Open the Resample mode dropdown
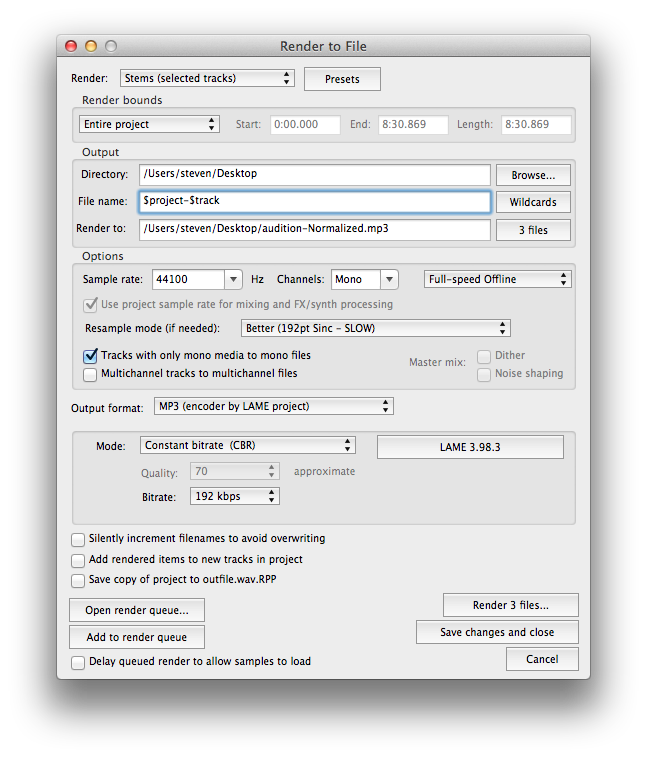This screenshot has height=758, width=647. 376,328
